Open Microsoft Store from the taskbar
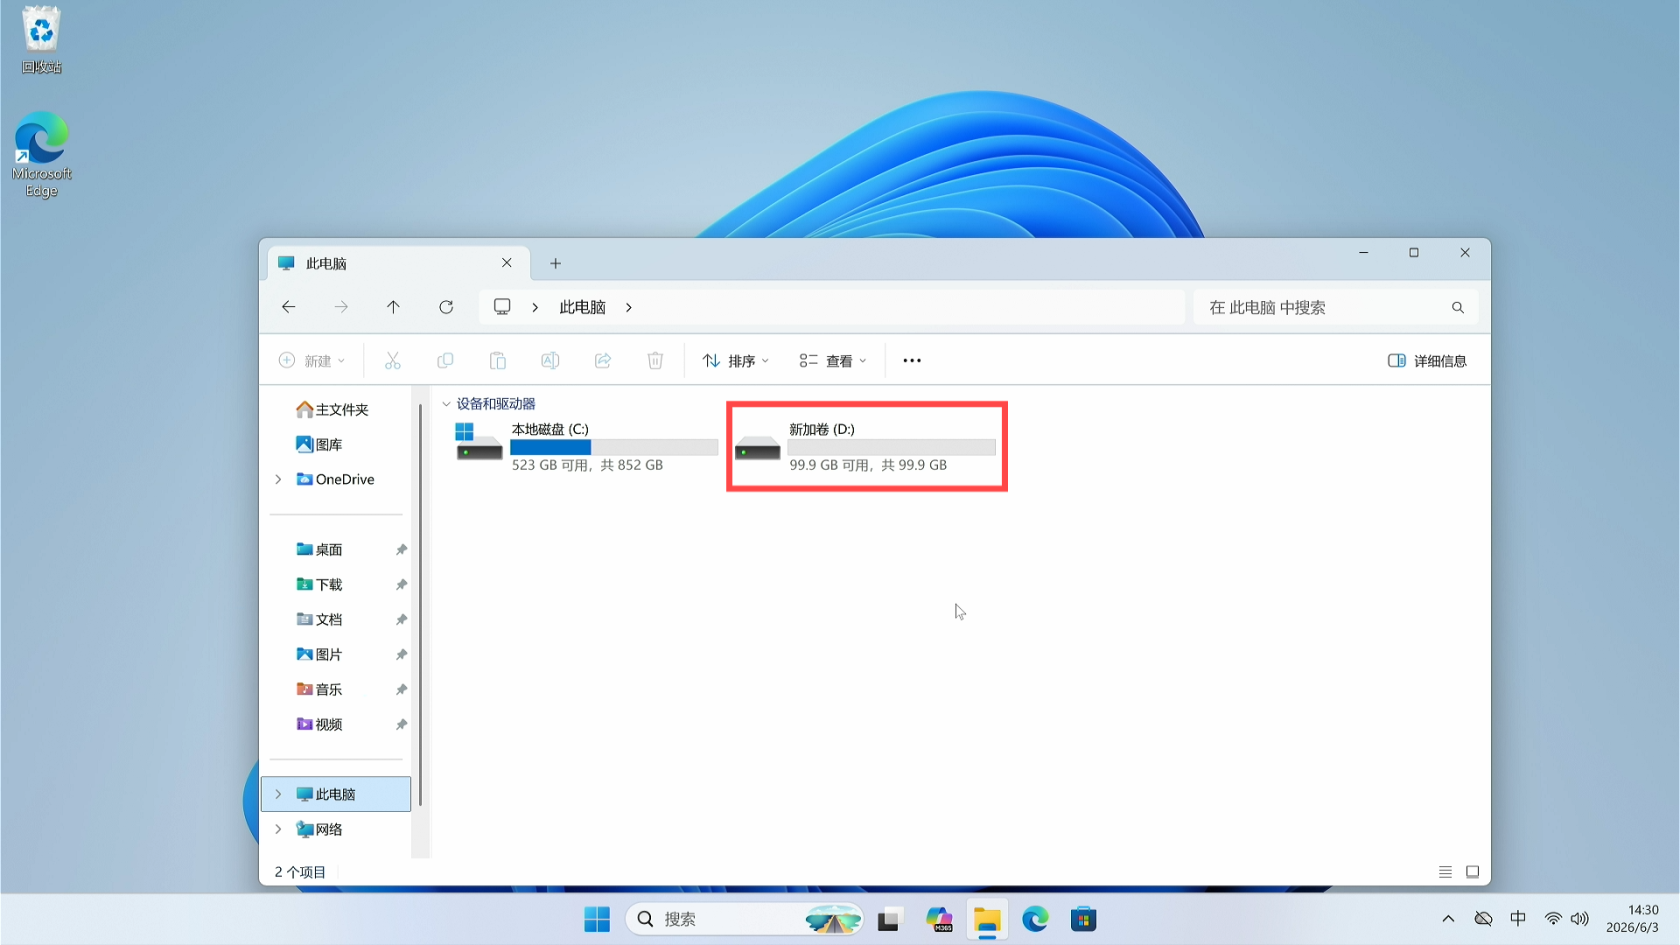The image size is (1680, 945). [1083, 919]
